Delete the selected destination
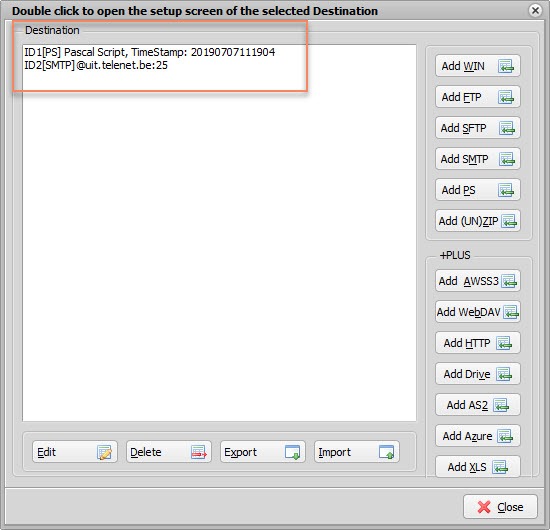 tap(169, 452)
